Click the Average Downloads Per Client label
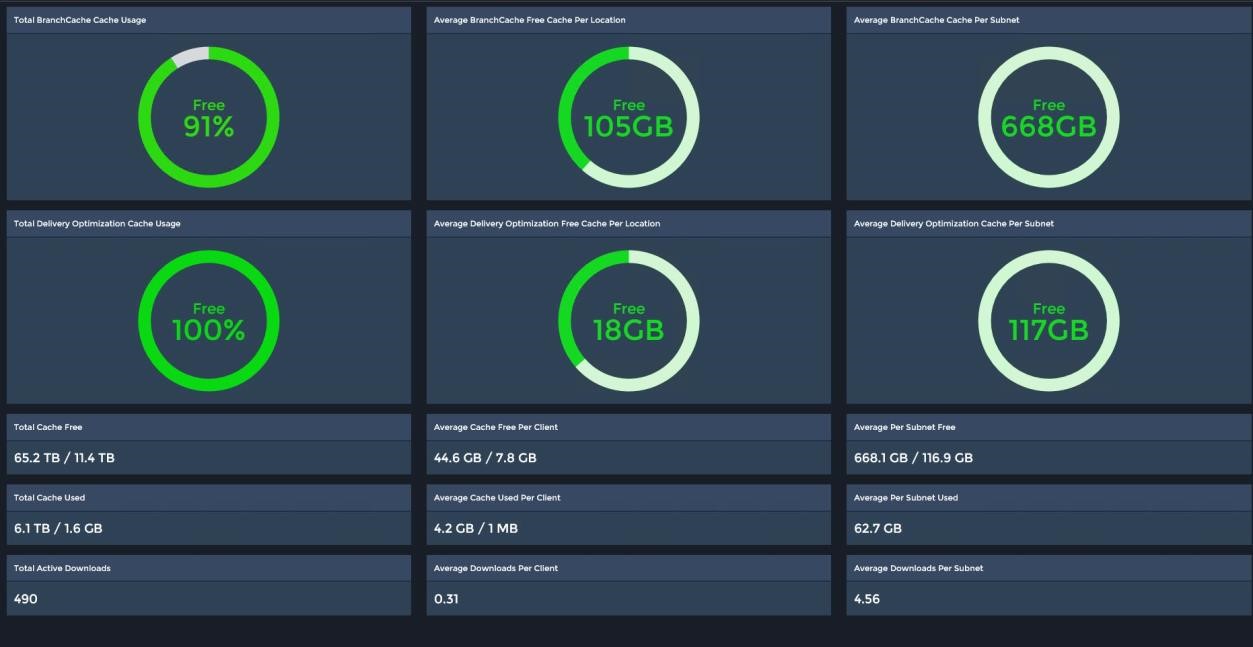Viewport: 1253px width, 647px height. pos(496,568)
